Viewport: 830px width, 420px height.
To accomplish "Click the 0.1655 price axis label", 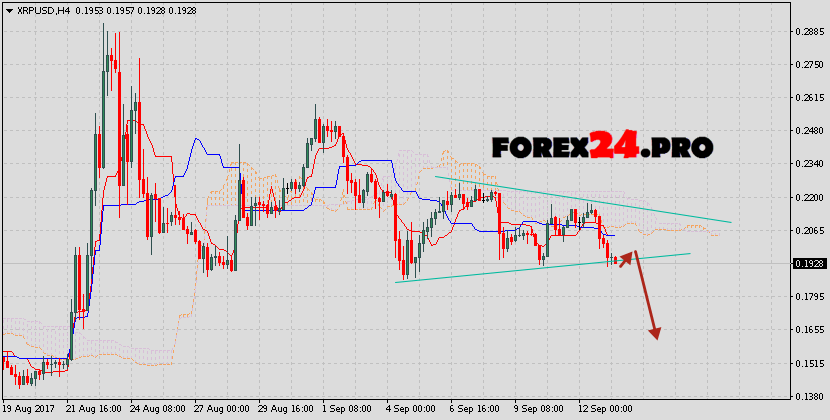I will 806,329.
